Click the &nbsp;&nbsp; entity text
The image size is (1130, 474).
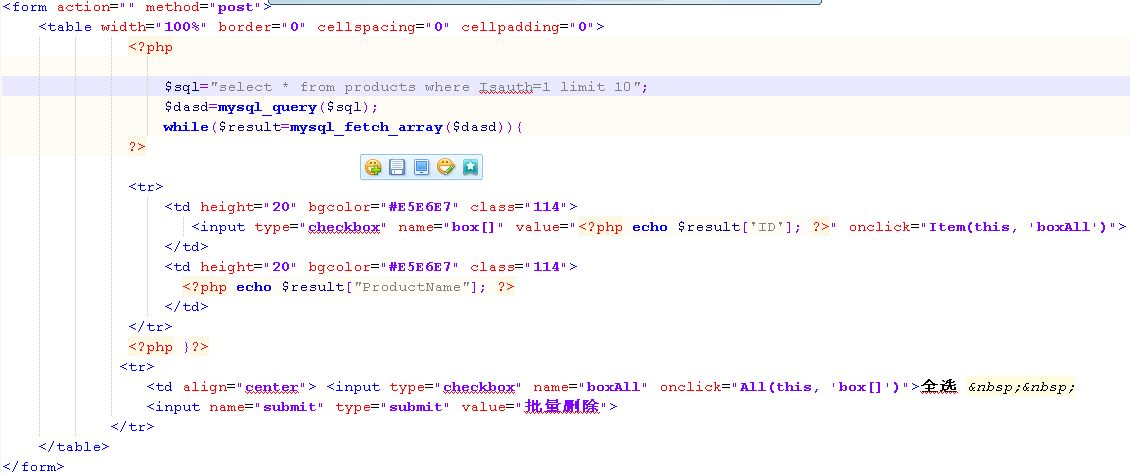pyautogui.click(x=1021, y=388)
